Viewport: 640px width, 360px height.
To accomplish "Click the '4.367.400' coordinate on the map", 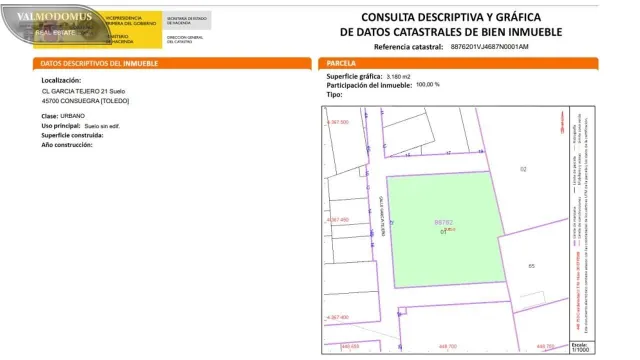I will 338,318.
